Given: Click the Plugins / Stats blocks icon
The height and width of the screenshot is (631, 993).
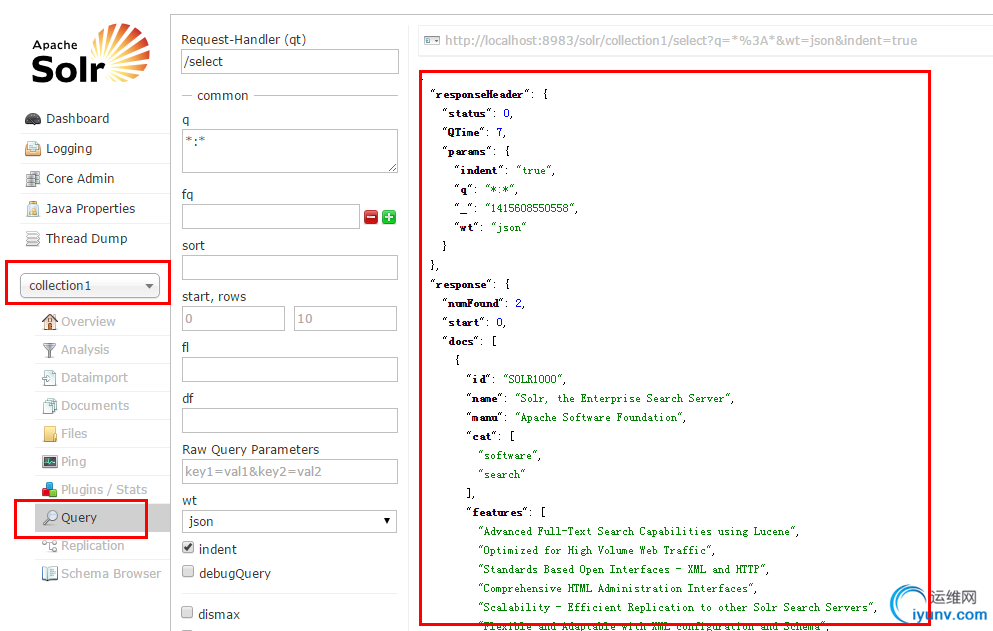Looking at the screenshot, I should [49, 490].
